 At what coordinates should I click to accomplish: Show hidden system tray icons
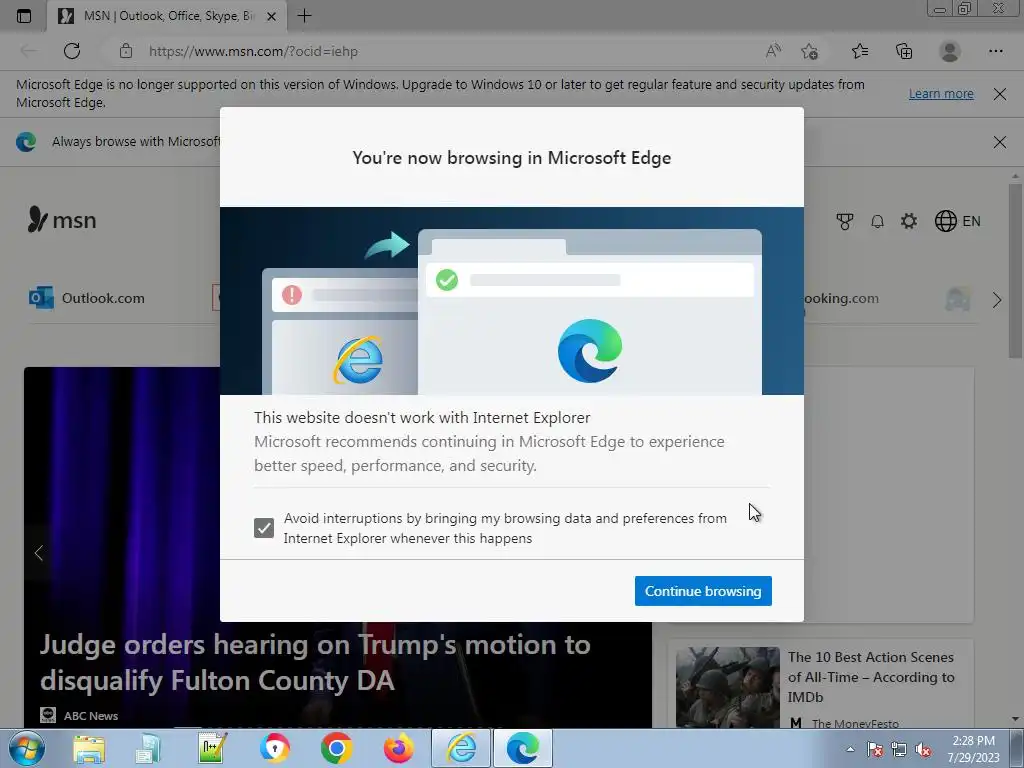point(850,749)
